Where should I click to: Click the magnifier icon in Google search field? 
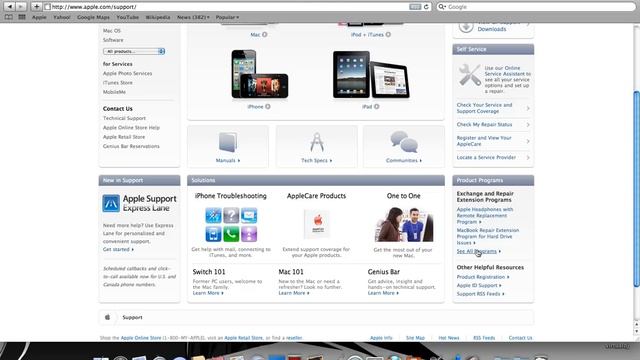coord(442,7)
